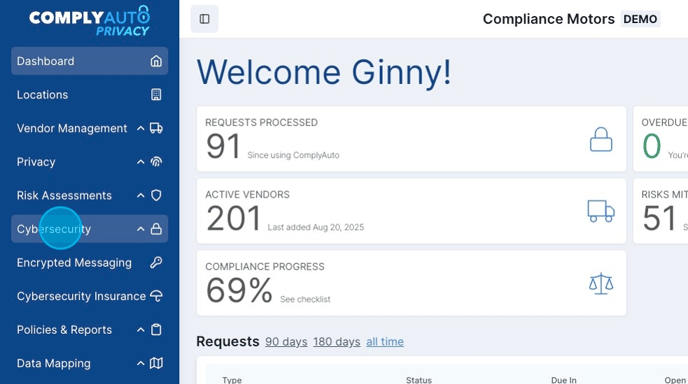Click the scales icon in Compliance Progress card
This screenshot has height=384, width=688.
click(601, 284)
